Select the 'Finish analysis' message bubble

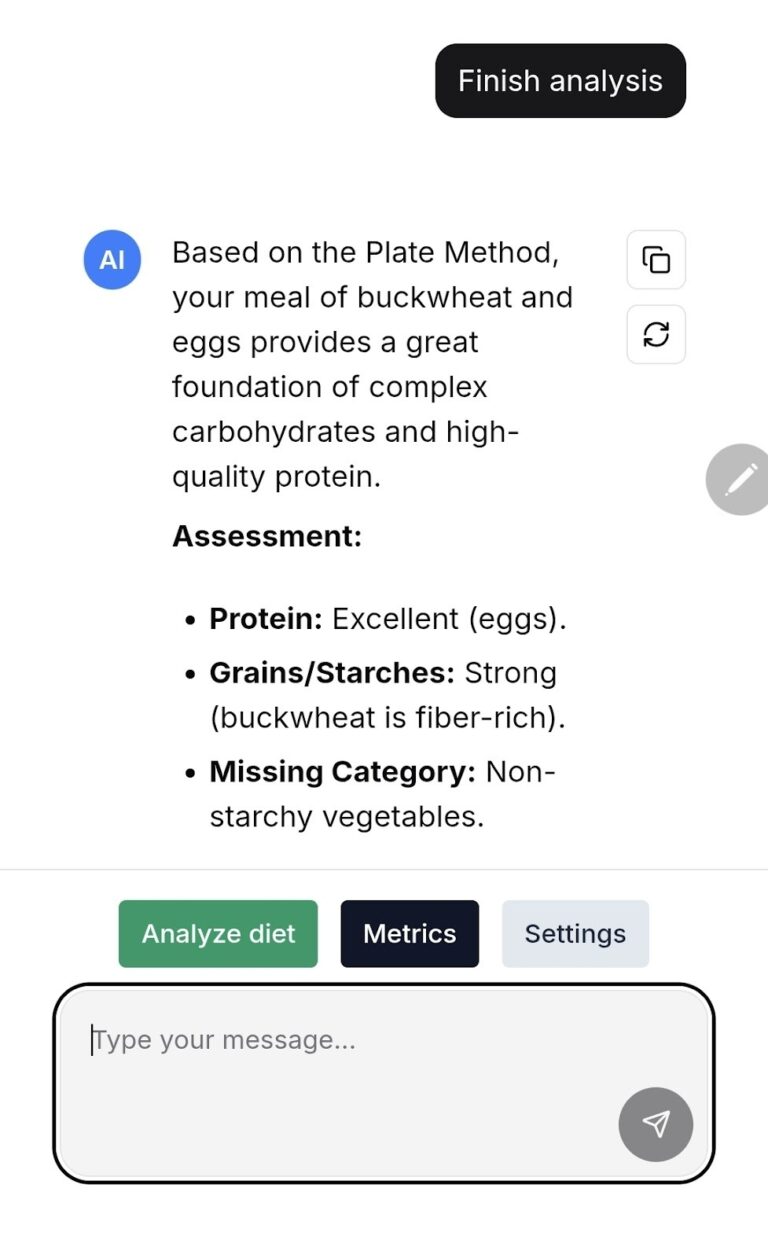[x=560, y=81]
